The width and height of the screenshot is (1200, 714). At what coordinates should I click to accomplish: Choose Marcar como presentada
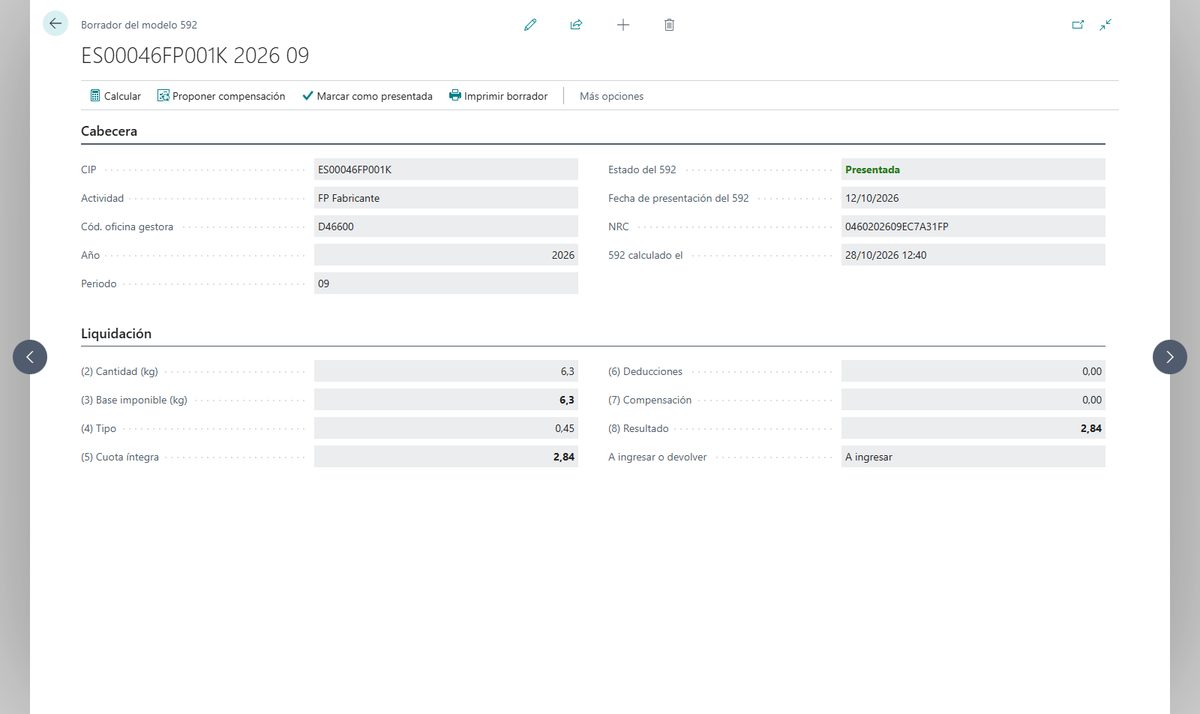(x=367, y=96)
